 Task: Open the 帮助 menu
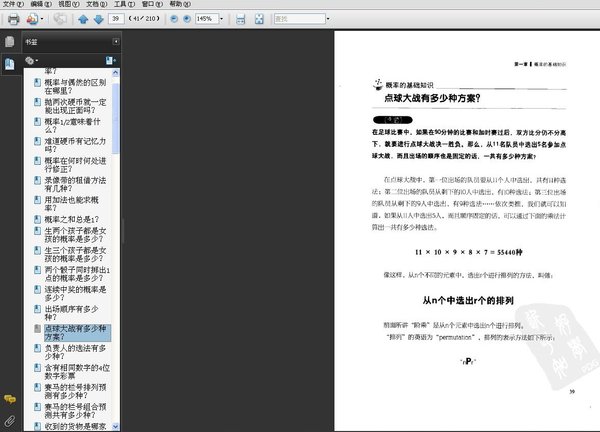point(180,4)
